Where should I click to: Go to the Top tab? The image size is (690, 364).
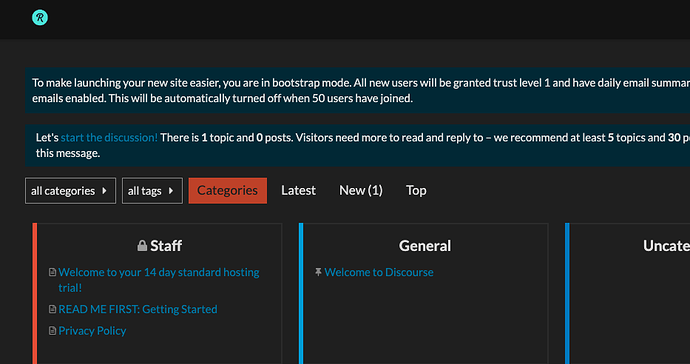coord(416,191)
